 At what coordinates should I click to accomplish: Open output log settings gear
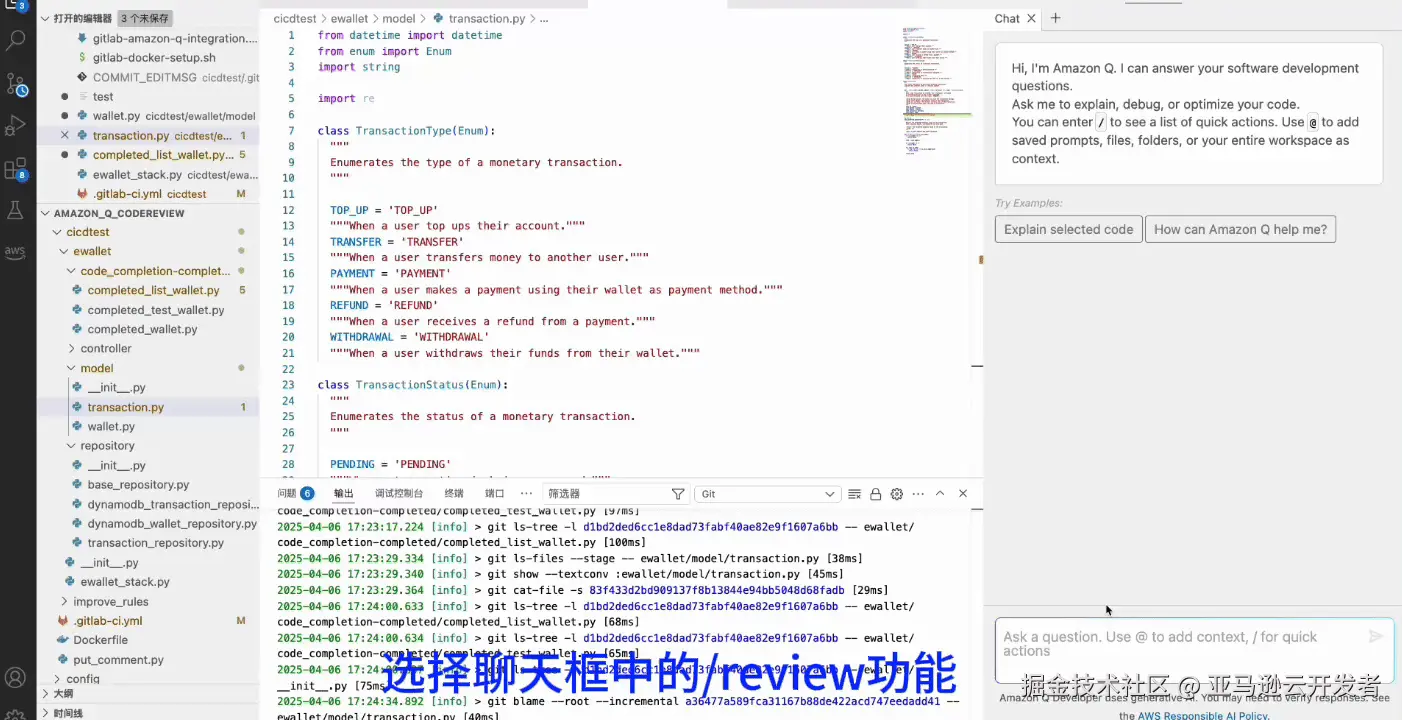click(x=897, y=494)
